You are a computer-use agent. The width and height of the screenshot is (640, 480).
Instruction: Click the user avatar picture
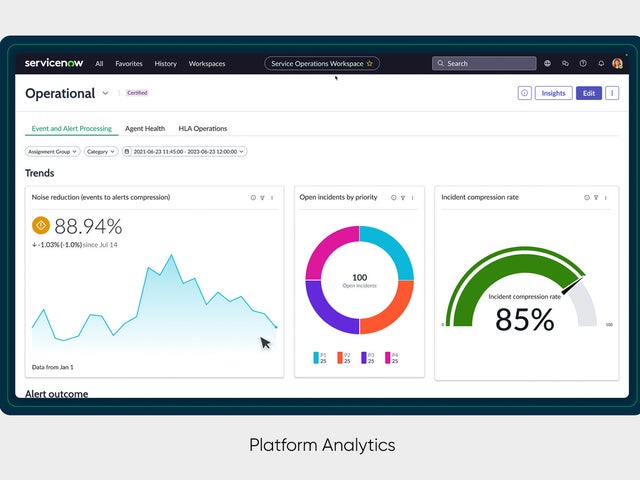point(618,63)
